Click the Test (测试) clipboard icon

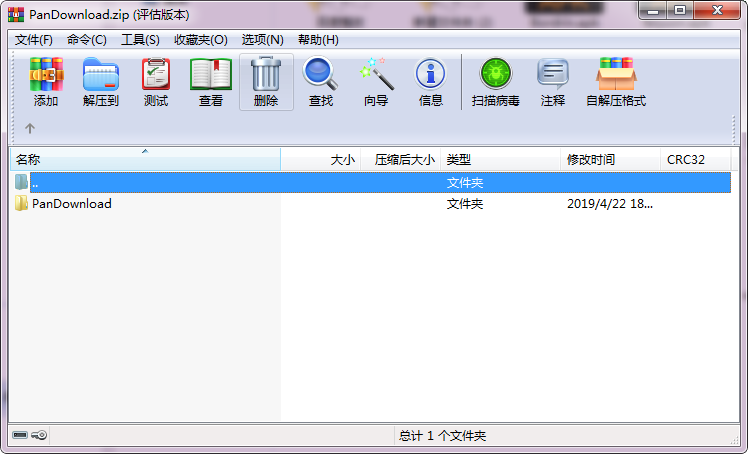coord(156,74)
